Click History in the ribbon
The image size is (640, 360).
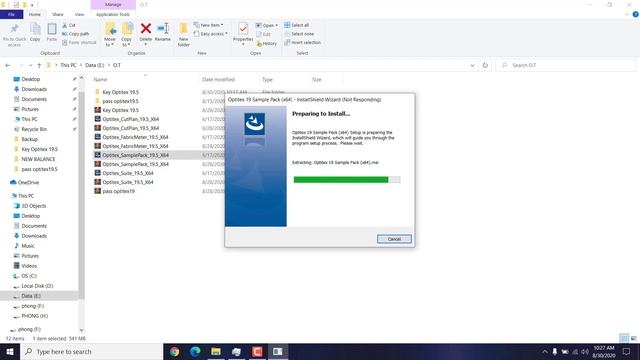click(267, 43)
